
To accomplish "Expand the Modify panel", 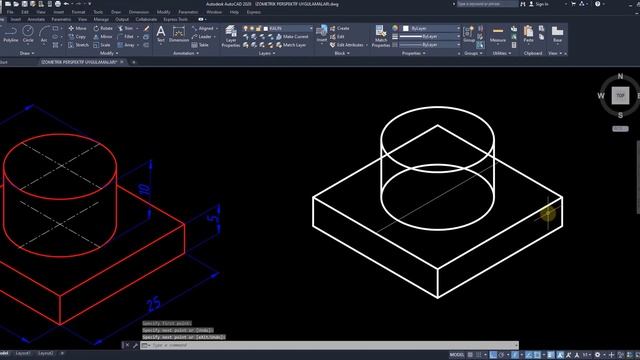I will coord(109,53).
